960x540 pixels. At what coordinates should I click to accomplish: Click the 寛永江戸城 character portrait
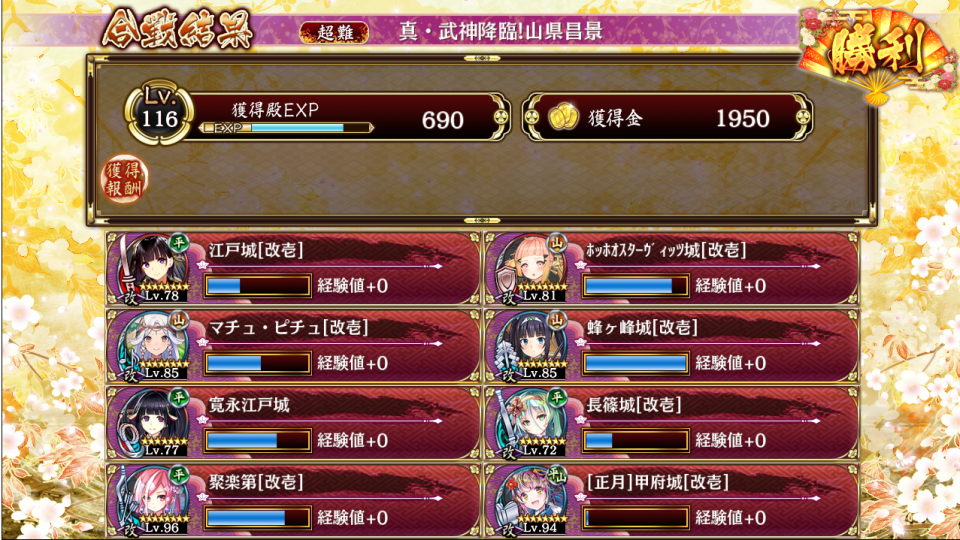click(x=153, y=422)
